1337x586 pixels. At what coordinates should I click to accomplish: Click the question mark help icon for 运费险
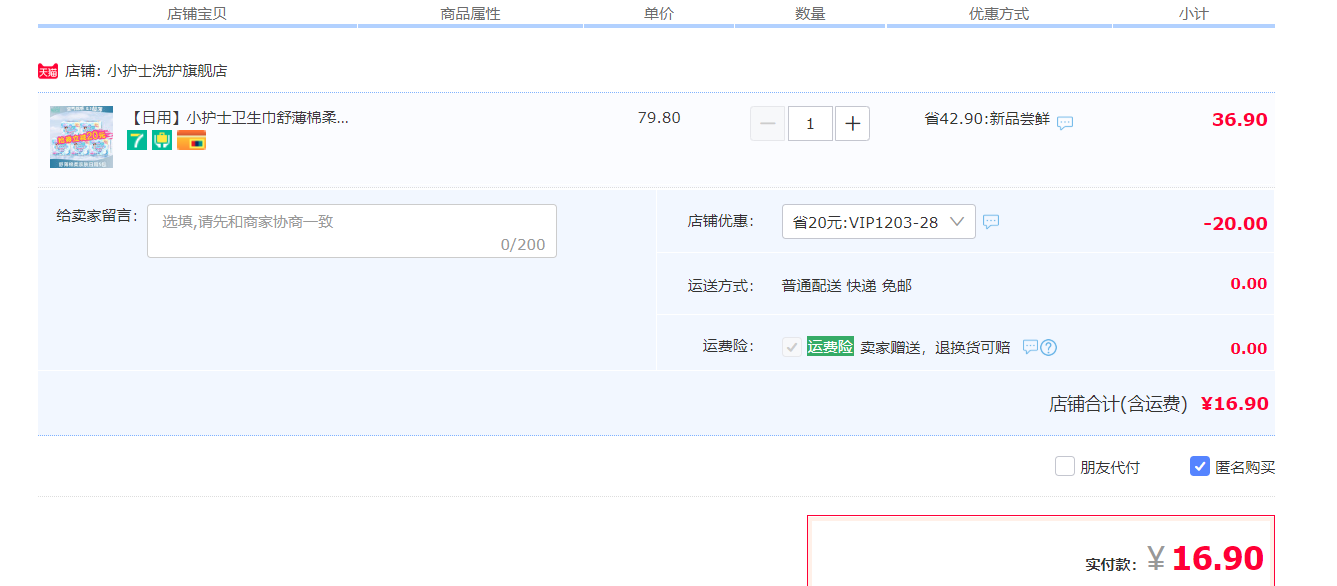1049,348
